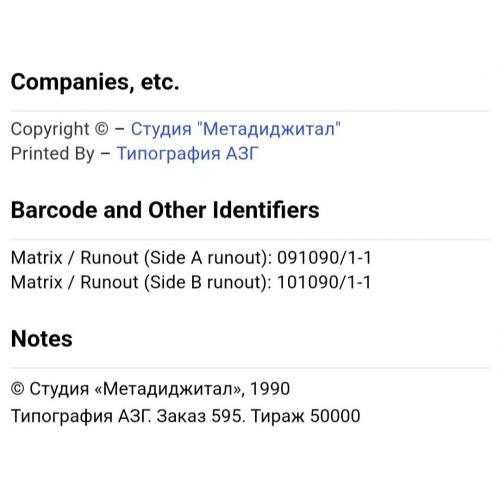The image size is (500, 500).
Task: Click the year 1990 in Notes
Action: coord(270,389)
